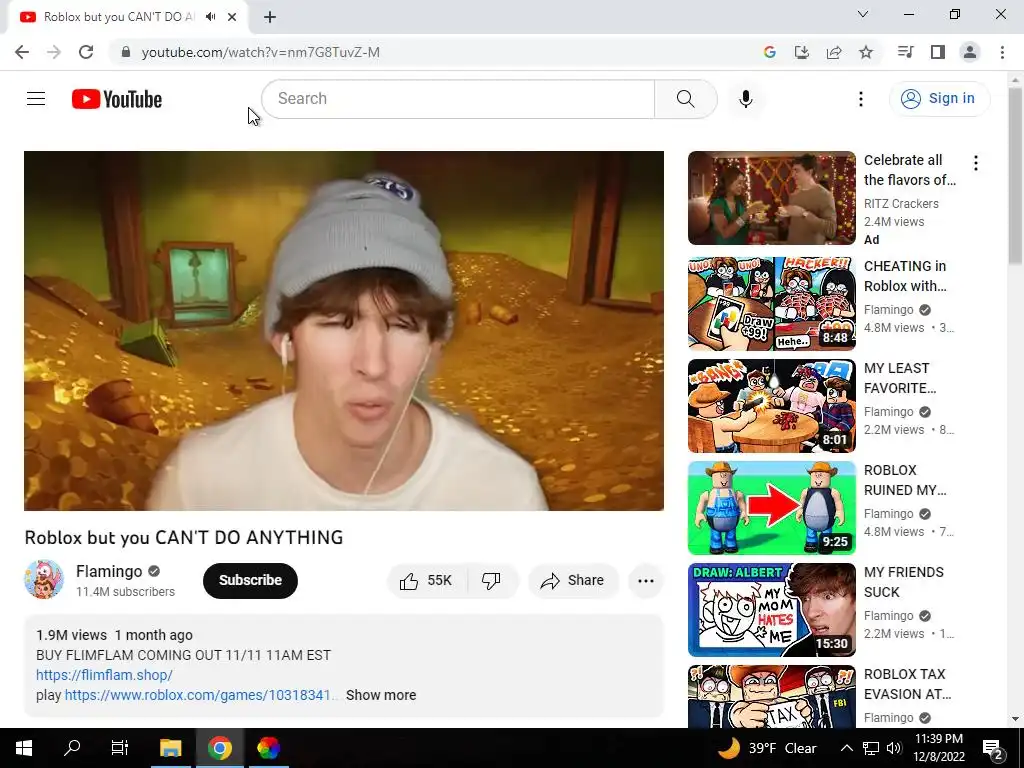
Task: Click the address bar URL
Action: (x=261, y=52)
